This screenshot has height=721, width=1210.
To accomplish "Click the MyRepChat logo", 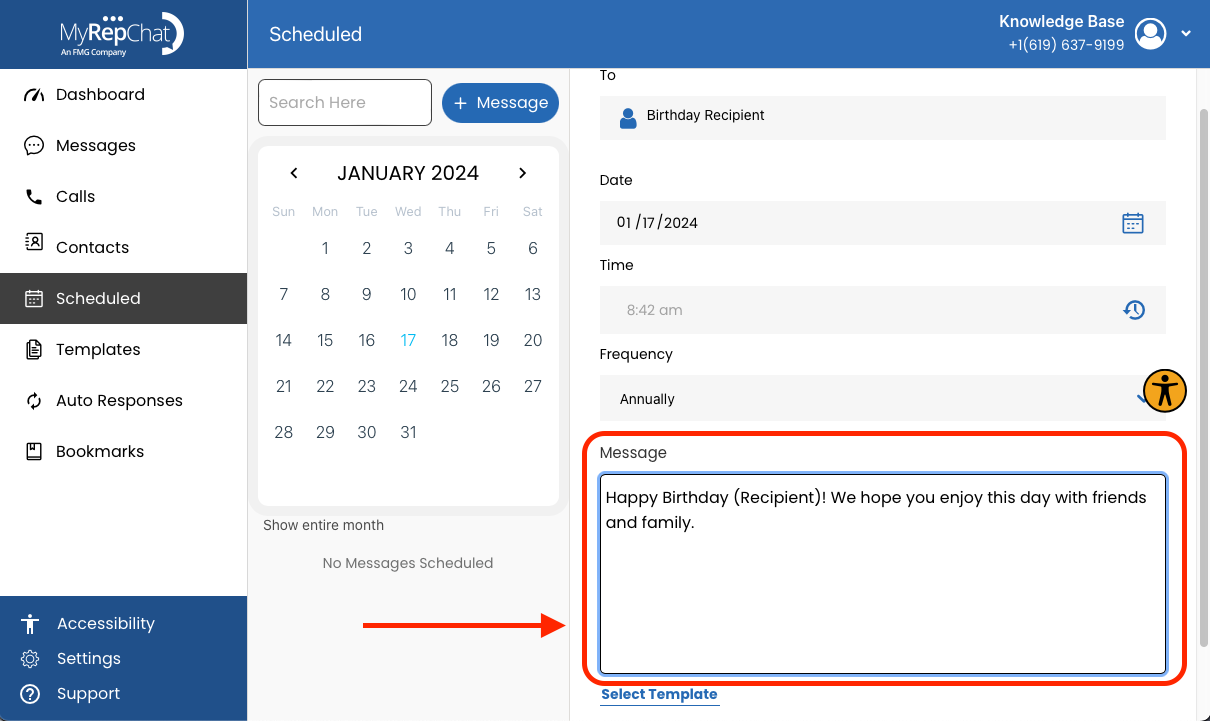I will (122, 34).
